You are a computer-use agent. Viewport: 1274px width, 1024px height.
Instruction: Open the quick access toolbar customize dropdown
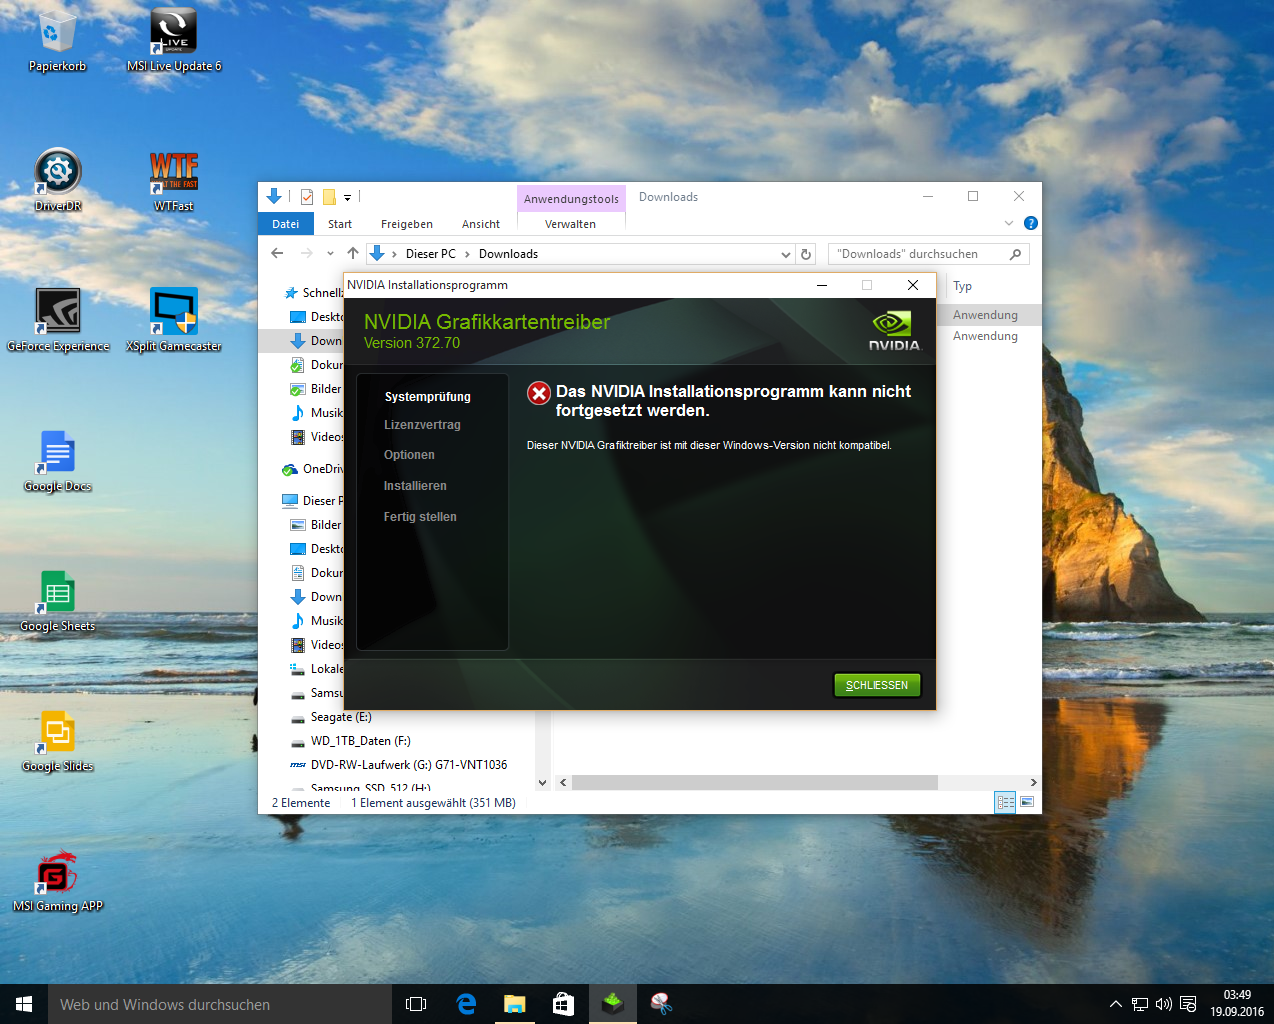pyautogui.click(x=348, y=197)
